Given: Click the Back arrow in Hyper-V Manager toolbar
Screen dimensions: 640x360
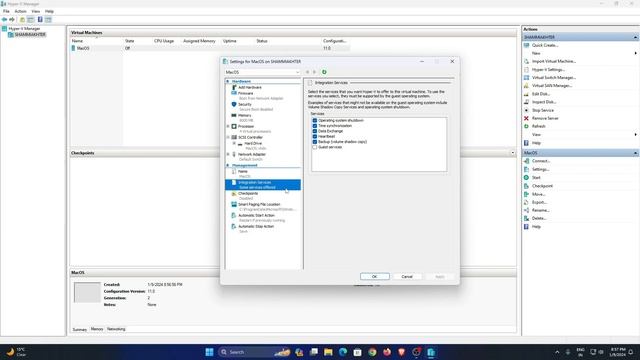Looking at the screenshot, I should coord(4,20).
